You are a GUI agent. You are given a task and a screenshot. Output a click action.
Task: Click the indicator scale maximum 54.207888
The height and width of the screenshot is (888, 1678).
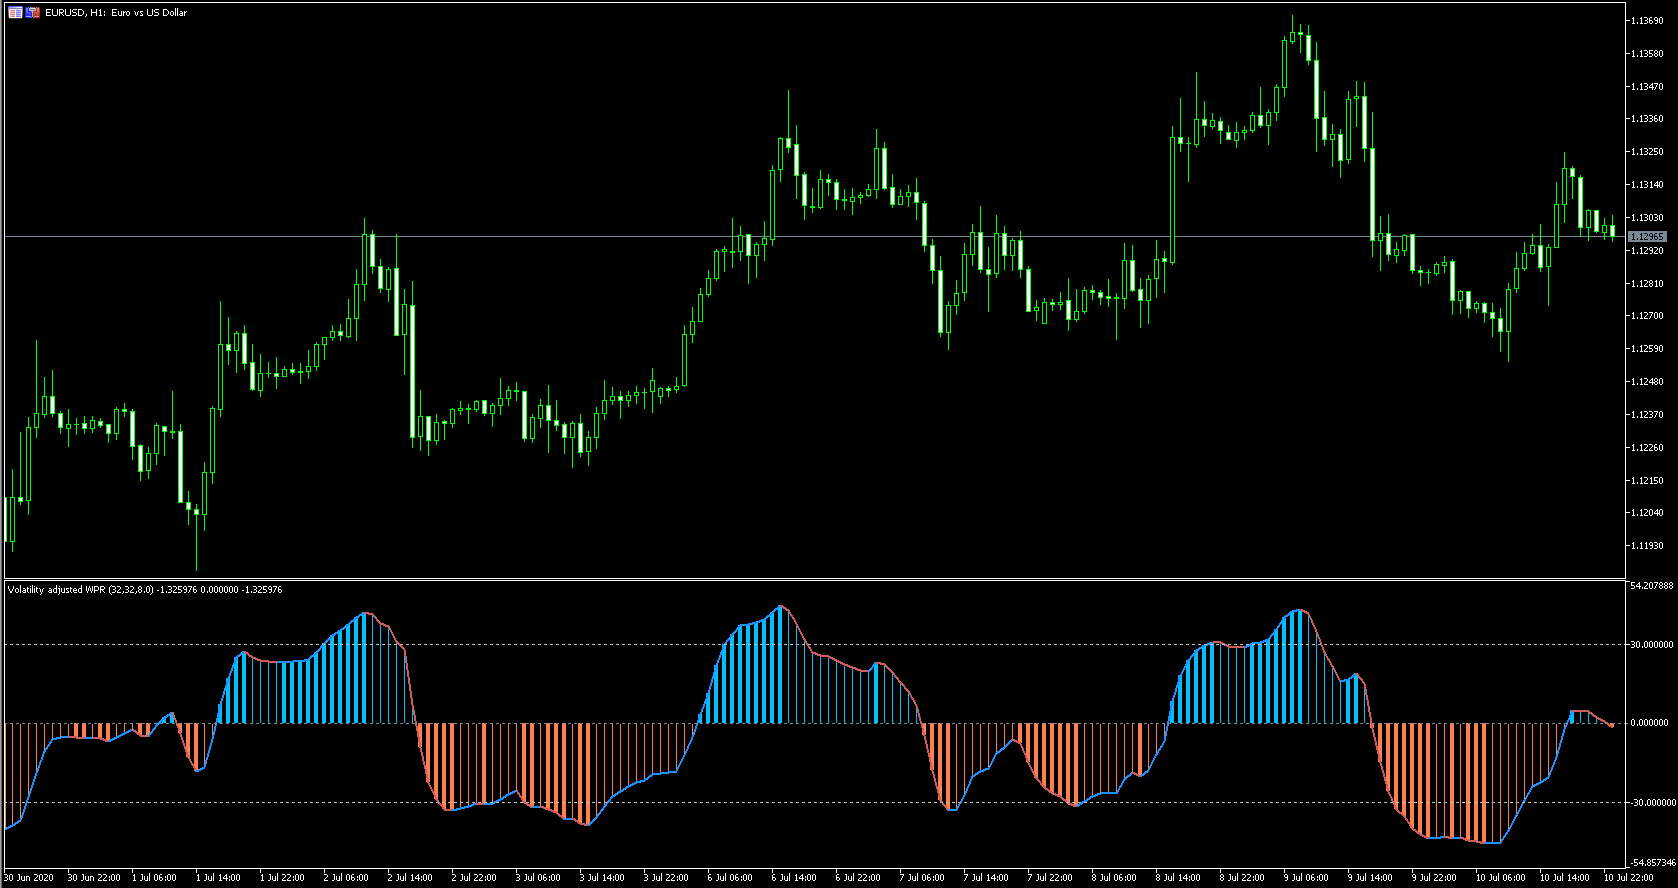[x=1652, y=586]
